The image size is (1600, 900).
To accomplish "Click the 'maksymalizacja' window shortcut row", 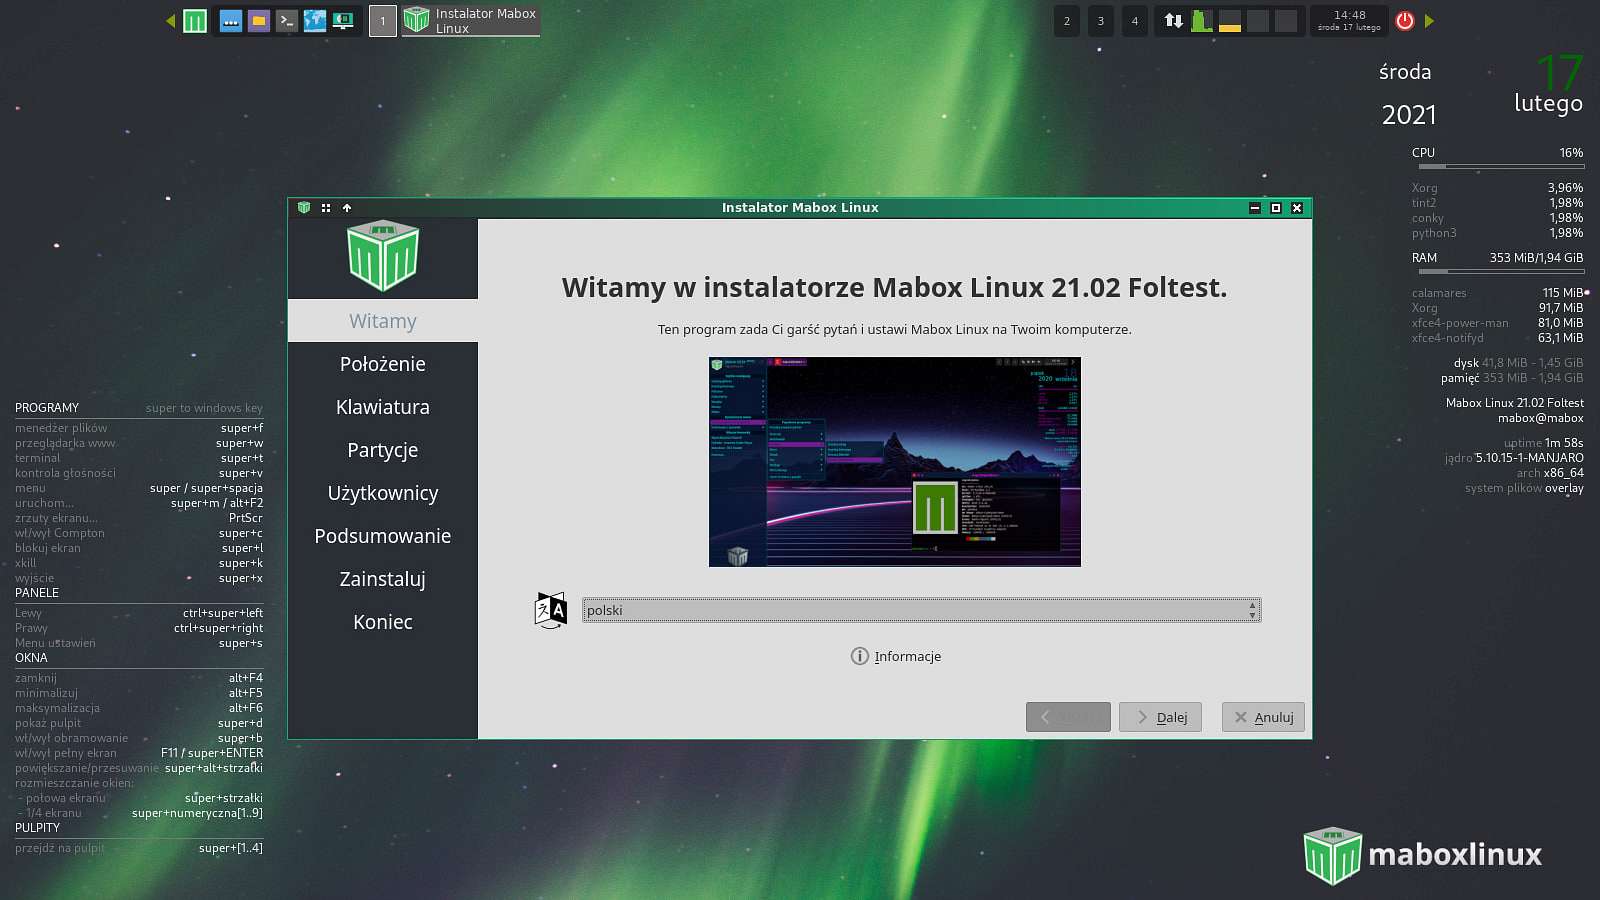I will point(139,708).
